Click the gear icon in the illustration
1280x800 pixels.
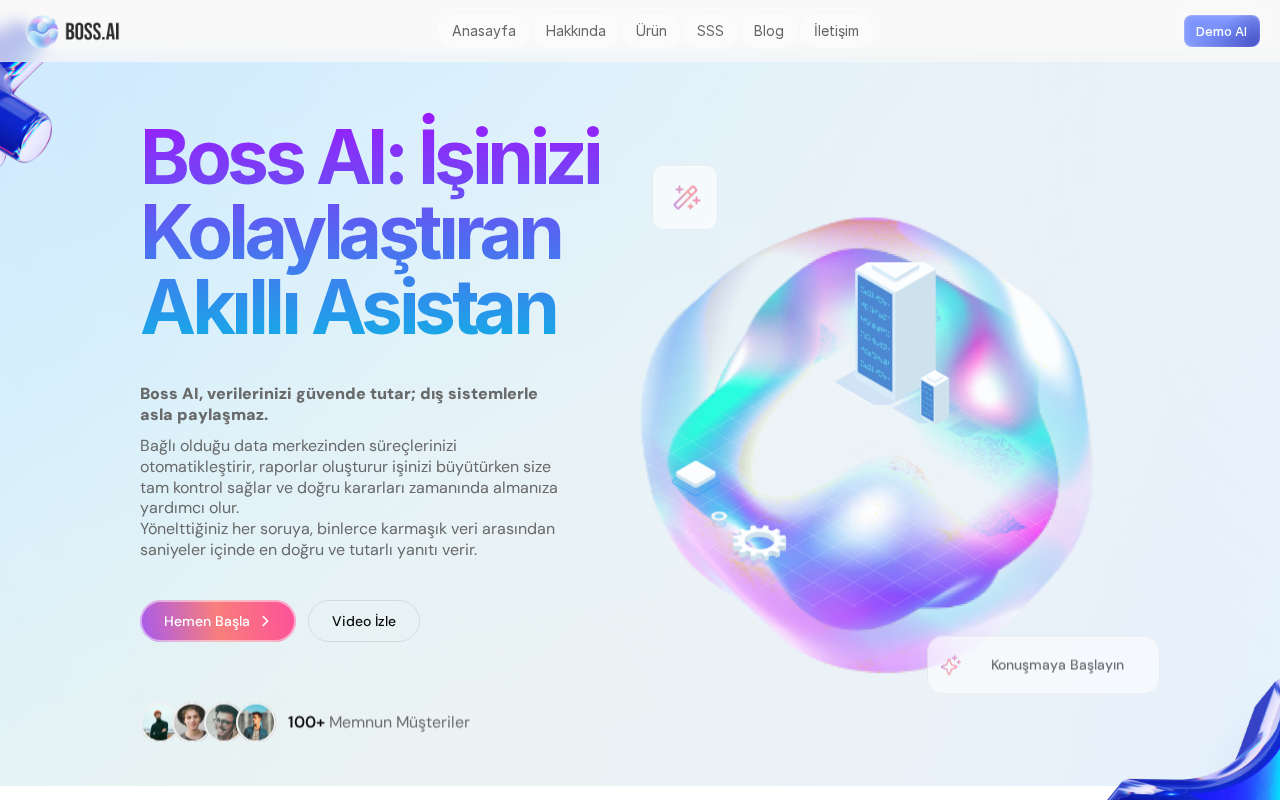[759, 542]
